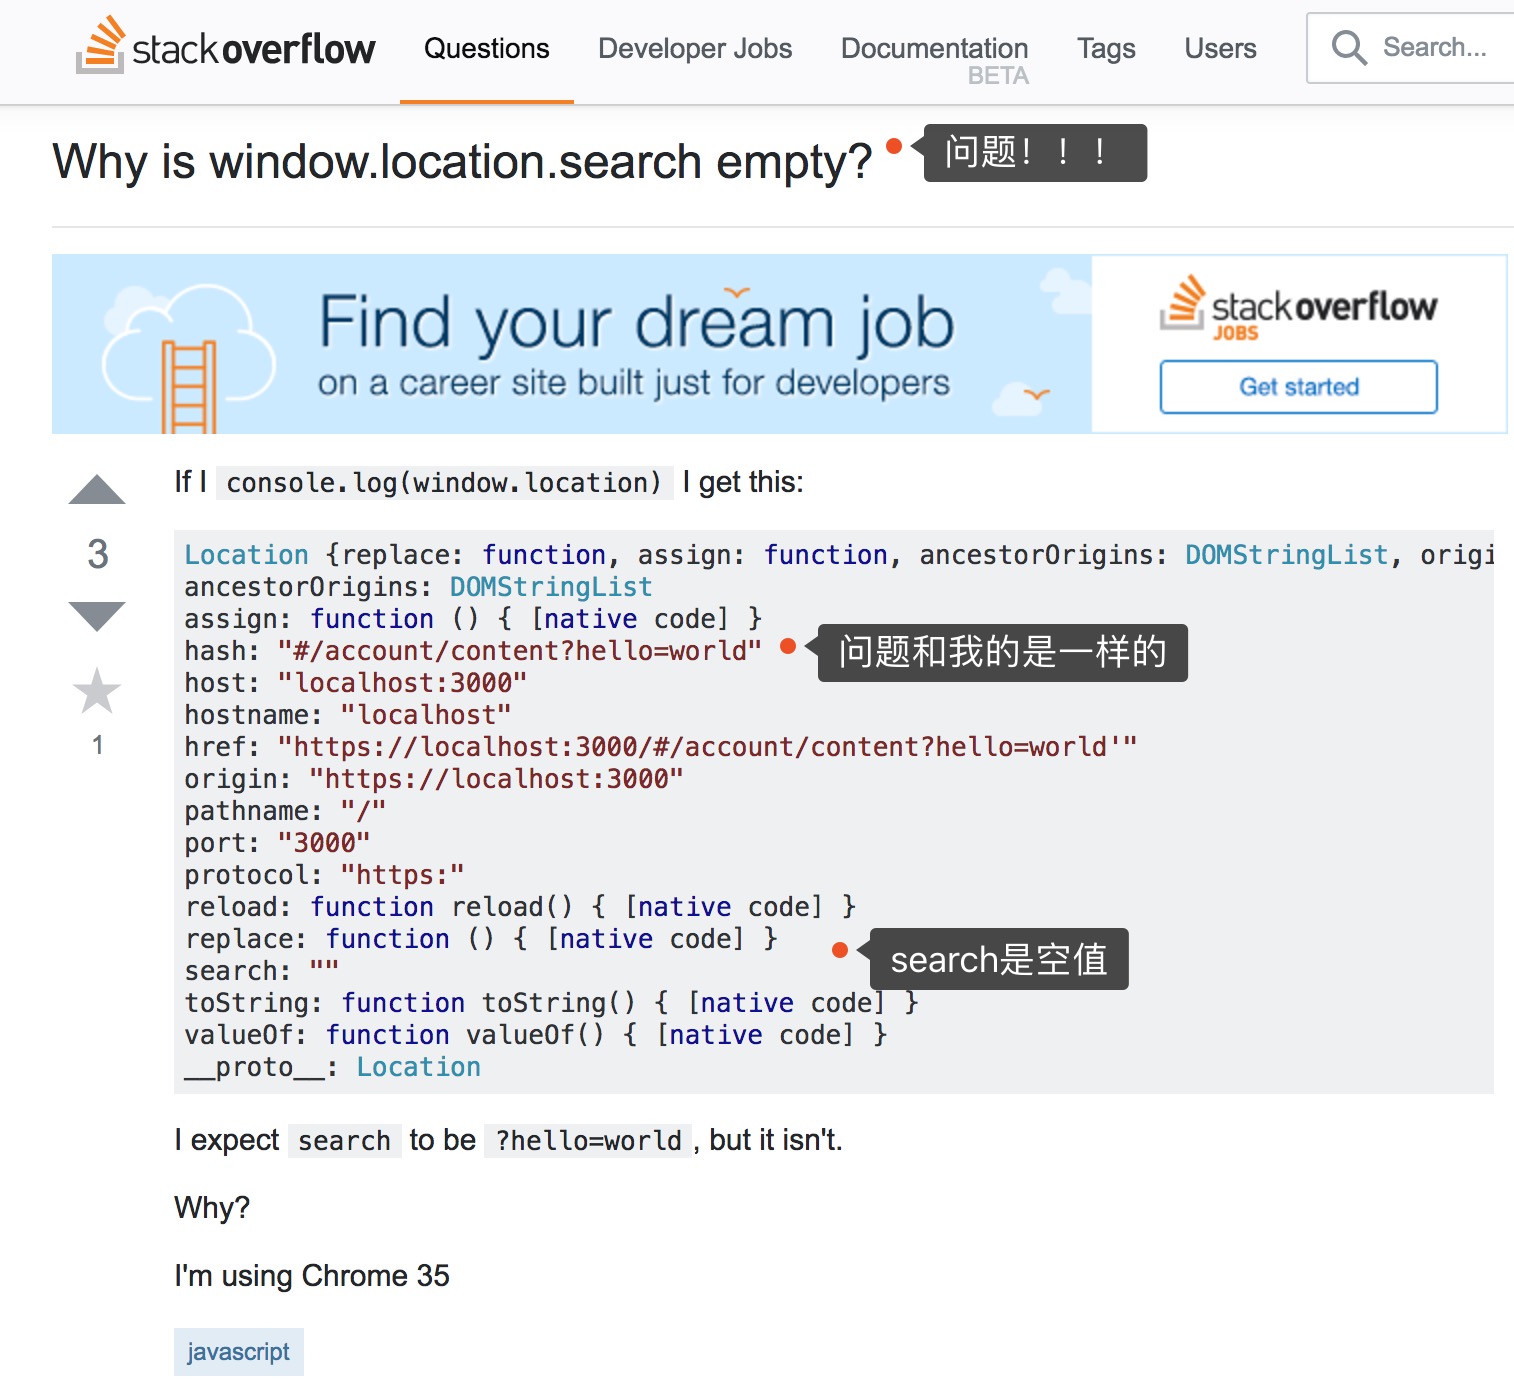This screenshot has width=1514, height=1384.
Task: Select the javascript tag
Action: click(x=238, y=1352)
